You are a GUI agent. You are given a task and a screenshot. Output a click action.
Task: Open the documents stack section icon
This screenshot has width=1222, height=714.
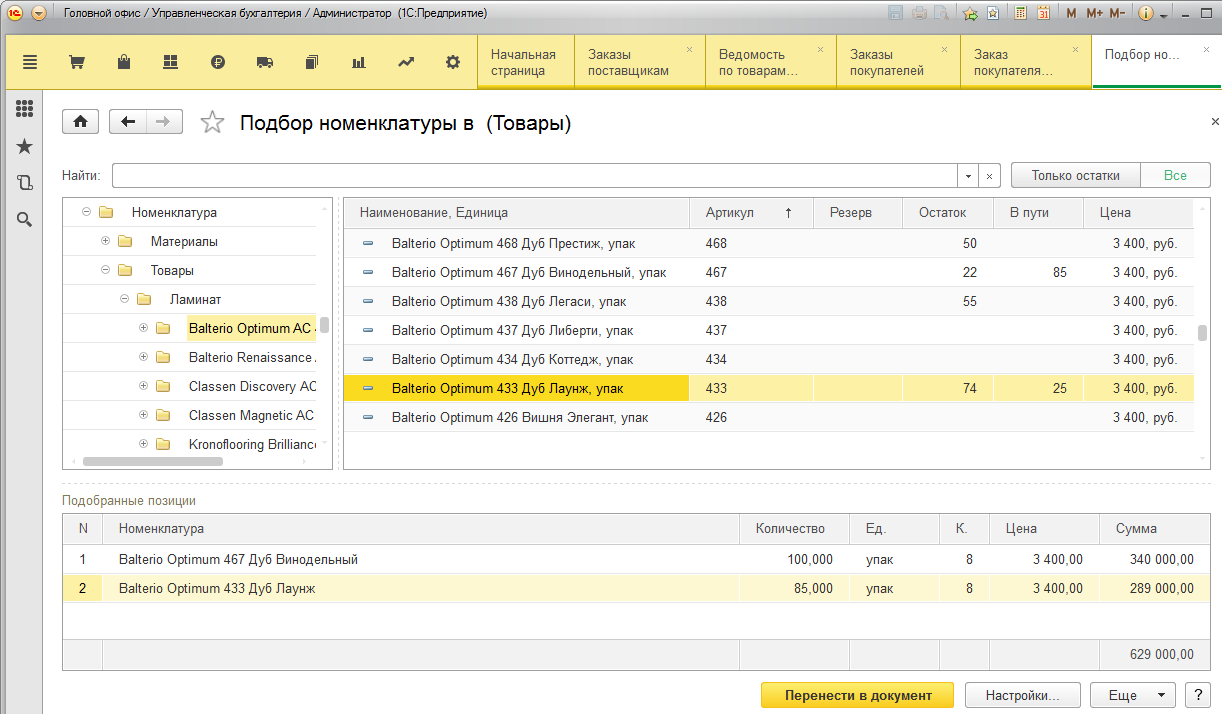312,62
